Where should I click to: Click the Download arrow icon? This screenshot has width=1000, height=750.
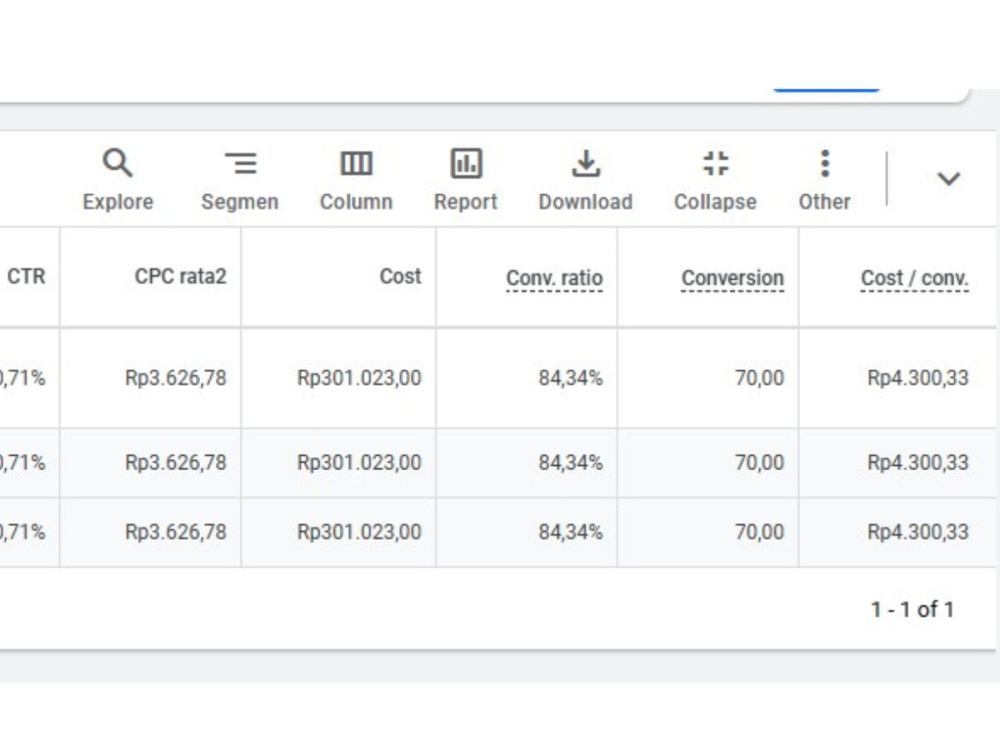coord(585,163)
